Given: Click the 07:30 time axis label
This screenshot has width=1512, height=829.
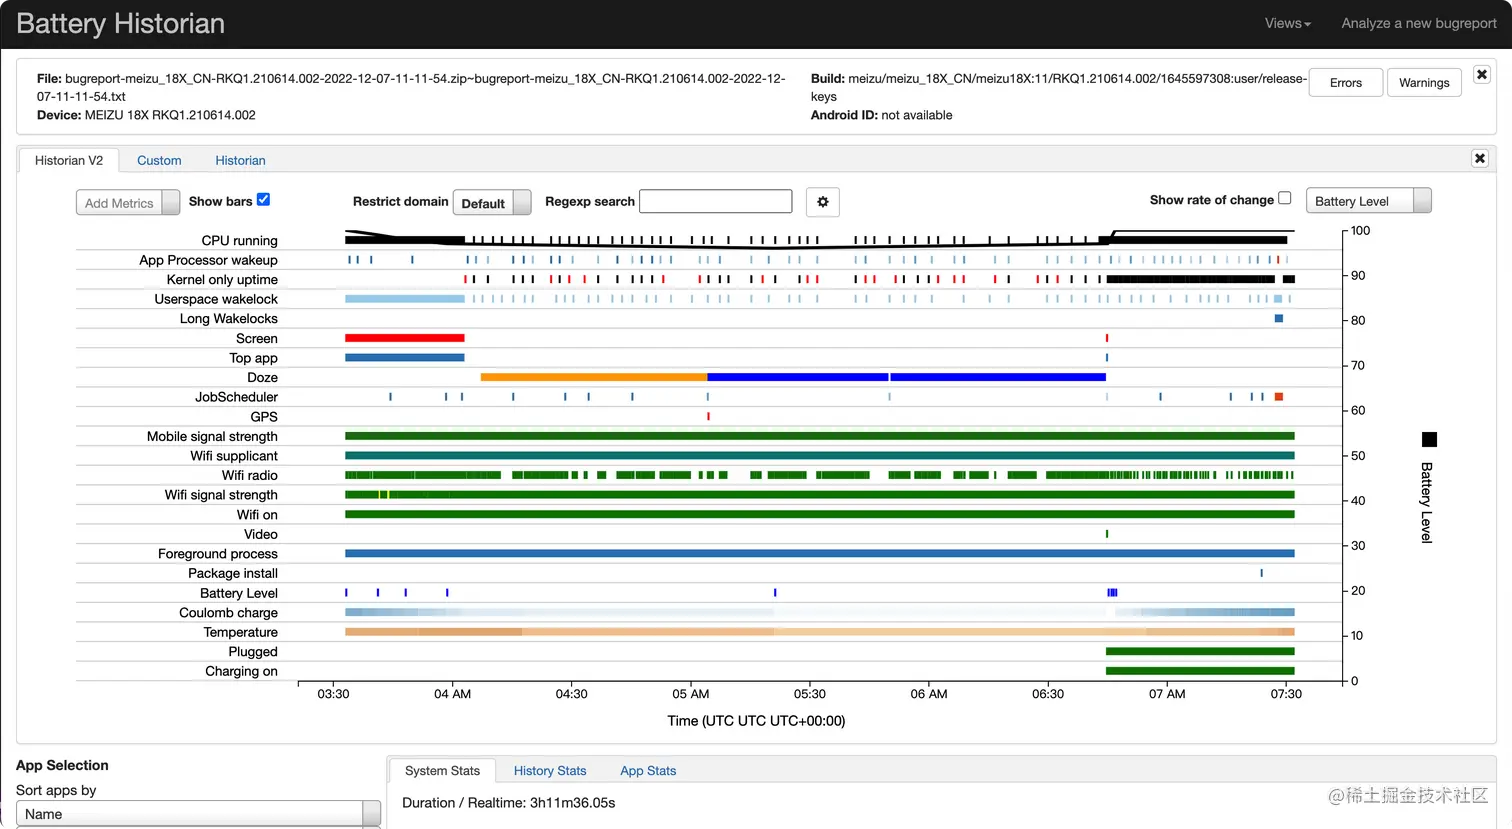Looking at the screenshot, I should (x=1286, y=694).
